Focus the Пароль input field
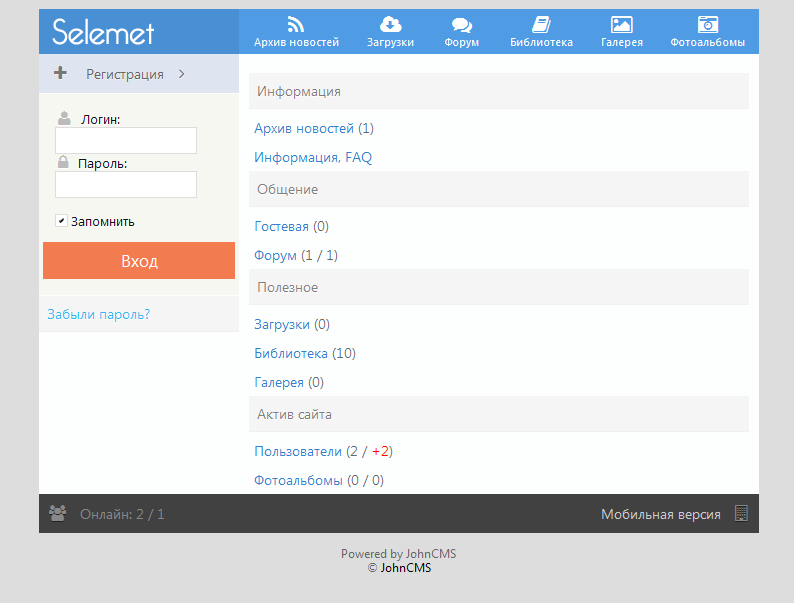794x603 pixels. click(126, 184)
